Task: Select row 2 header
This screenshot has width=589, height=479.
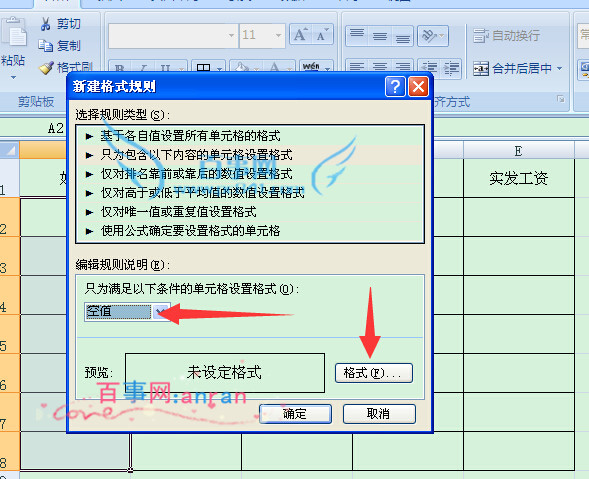Action: [9, 217]
